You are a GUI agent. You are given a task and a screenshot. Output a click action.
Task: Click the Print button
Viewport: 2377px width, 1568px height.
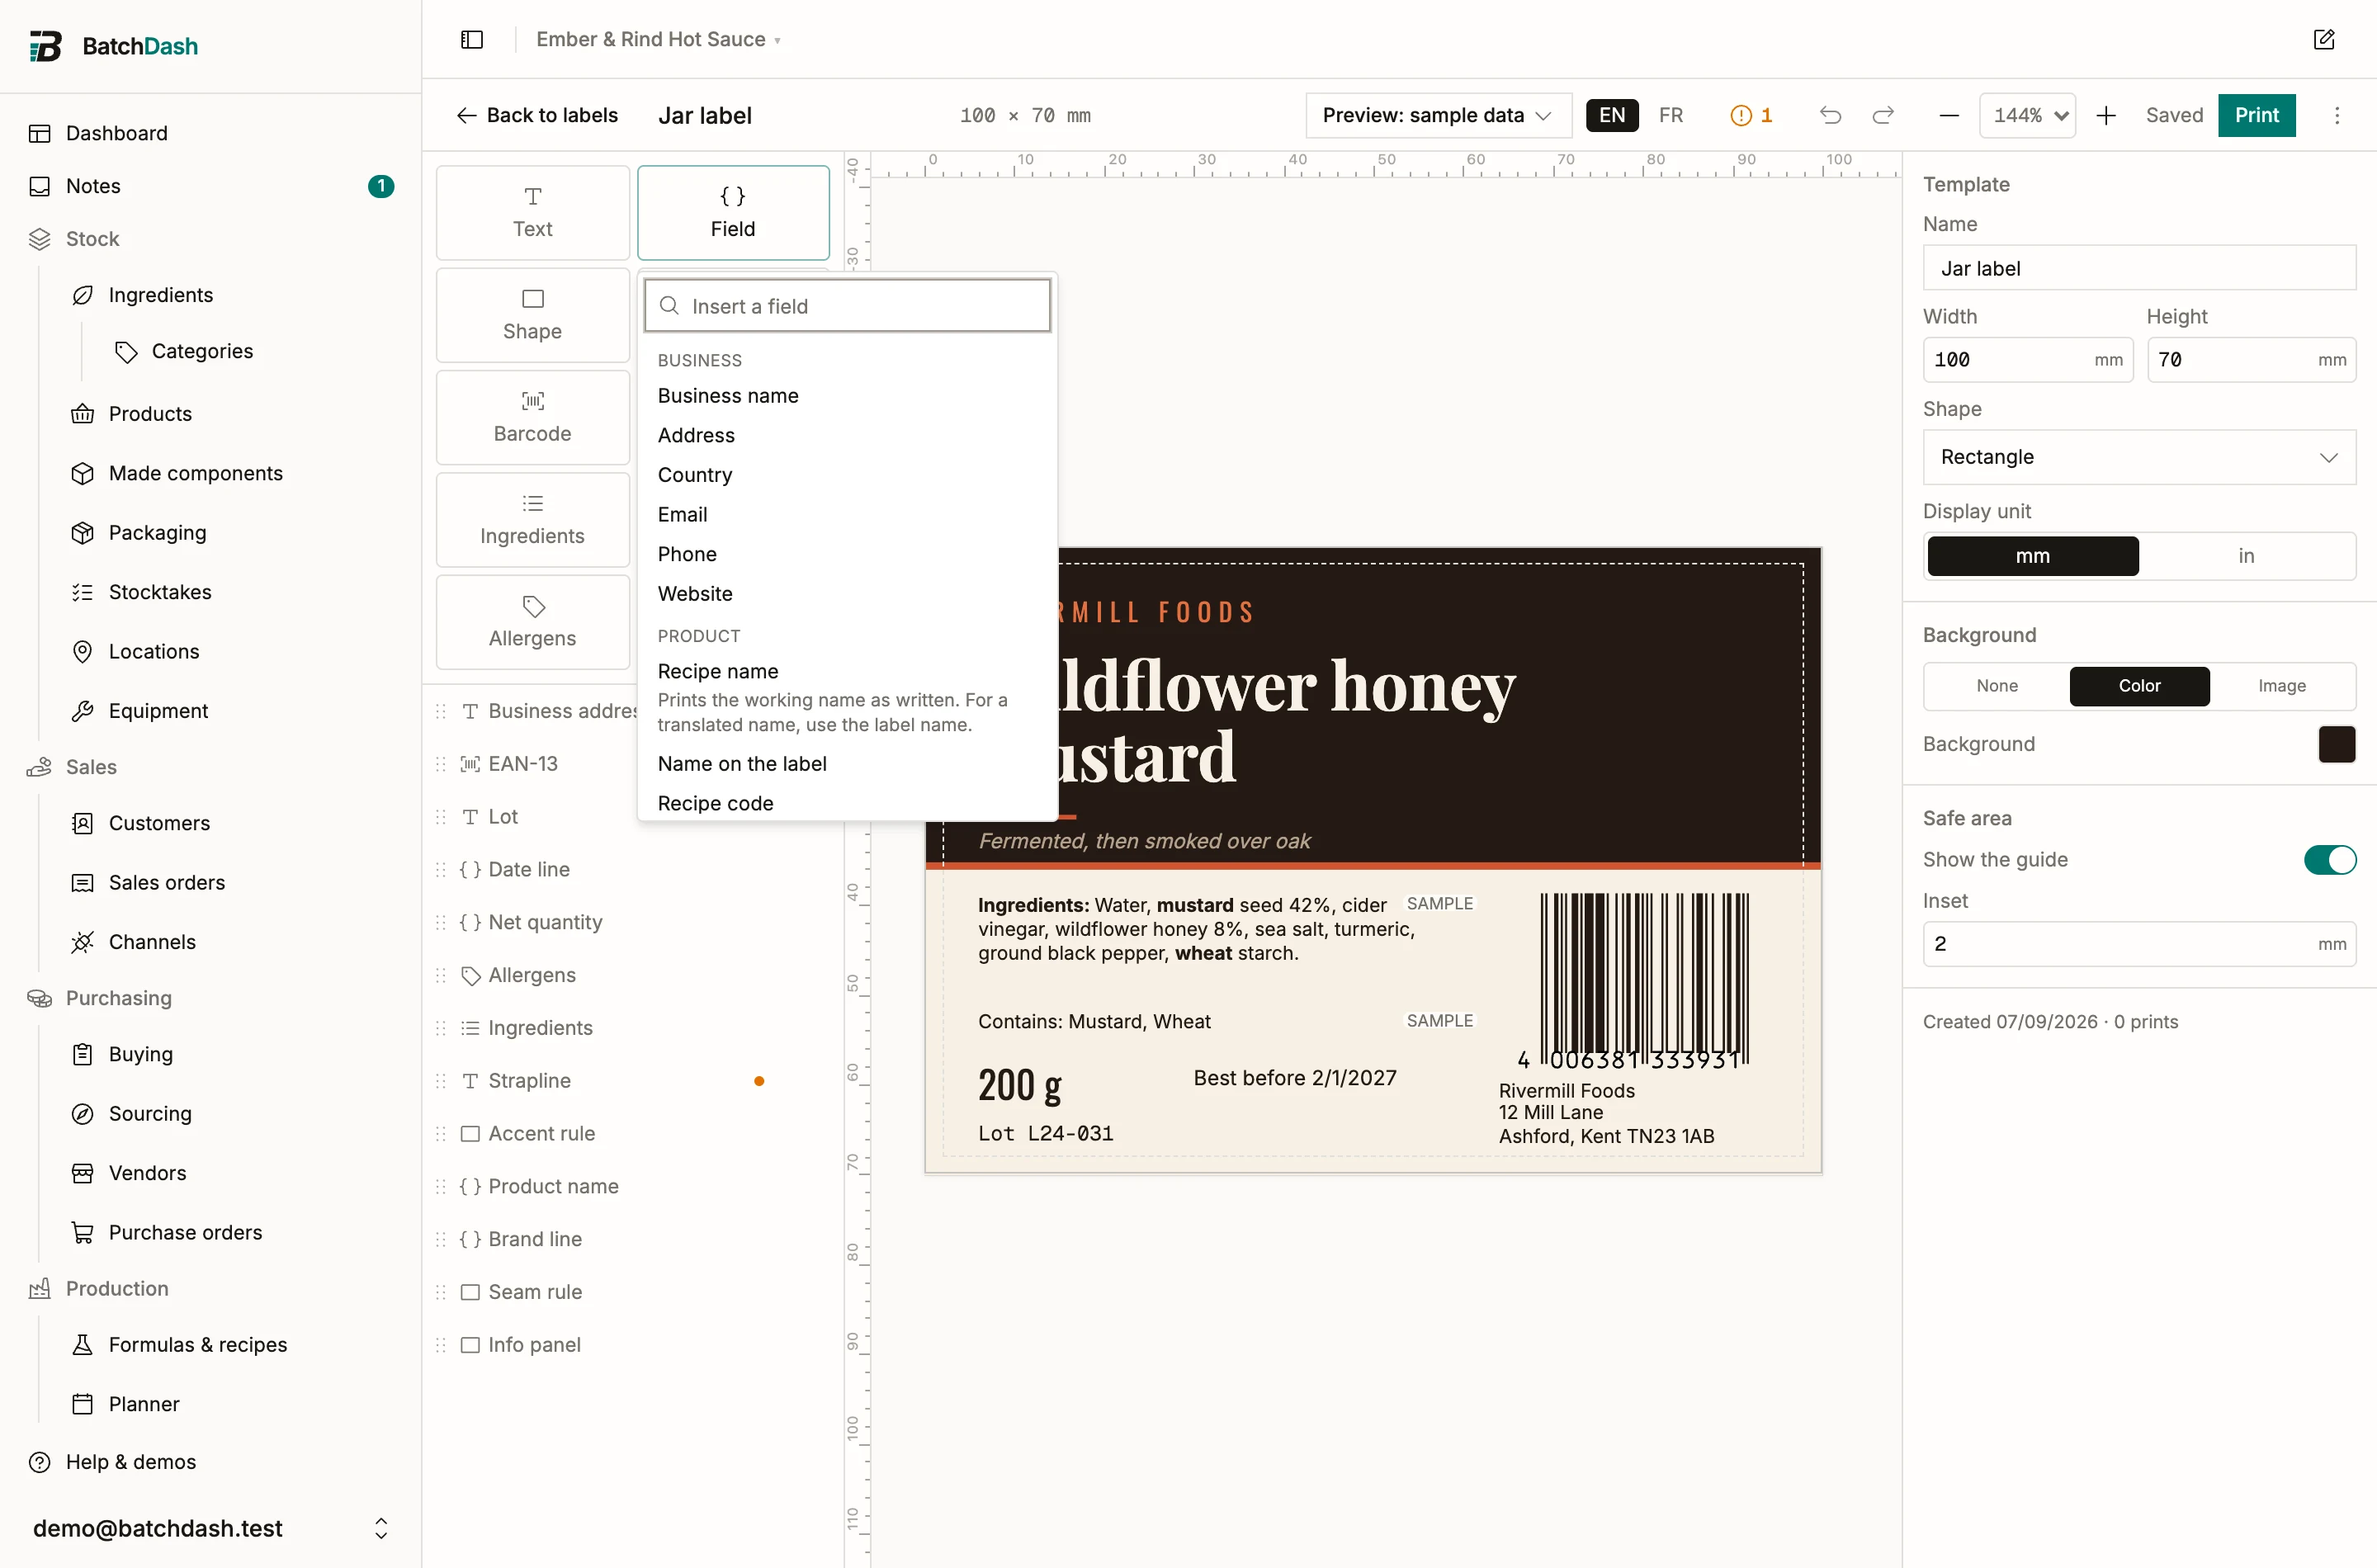coord(2256,115)
